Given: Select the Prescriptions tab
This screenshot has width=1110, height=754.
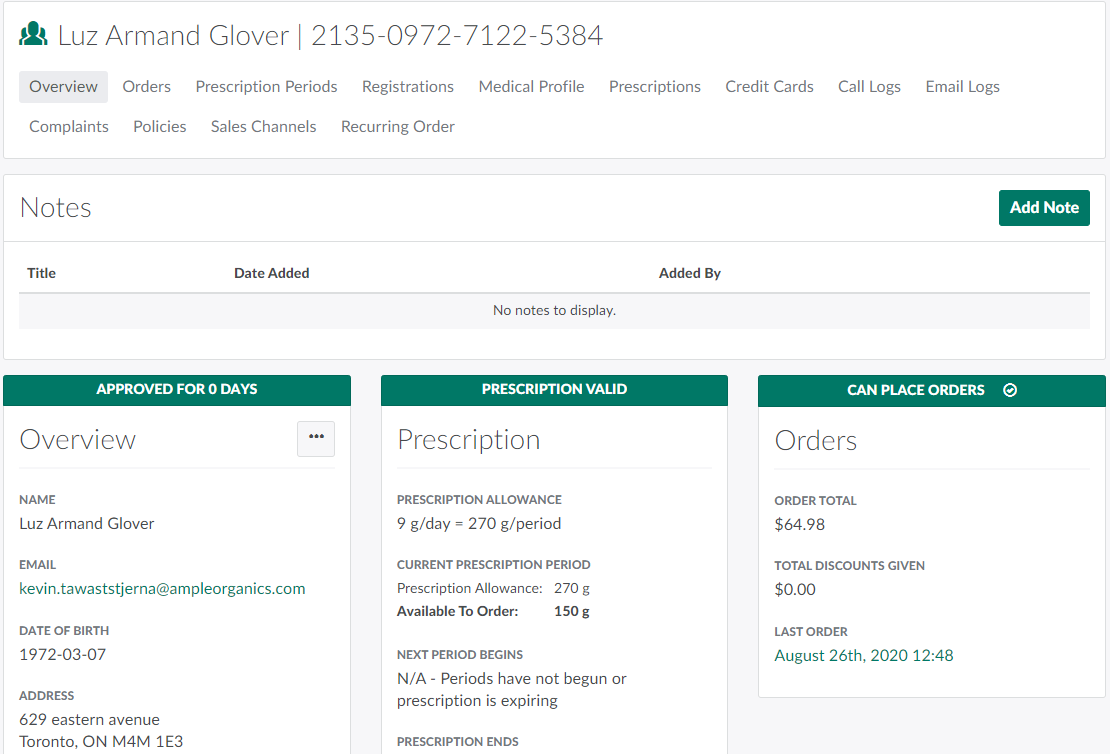Looking at the screenshot, I should [655, 87].
